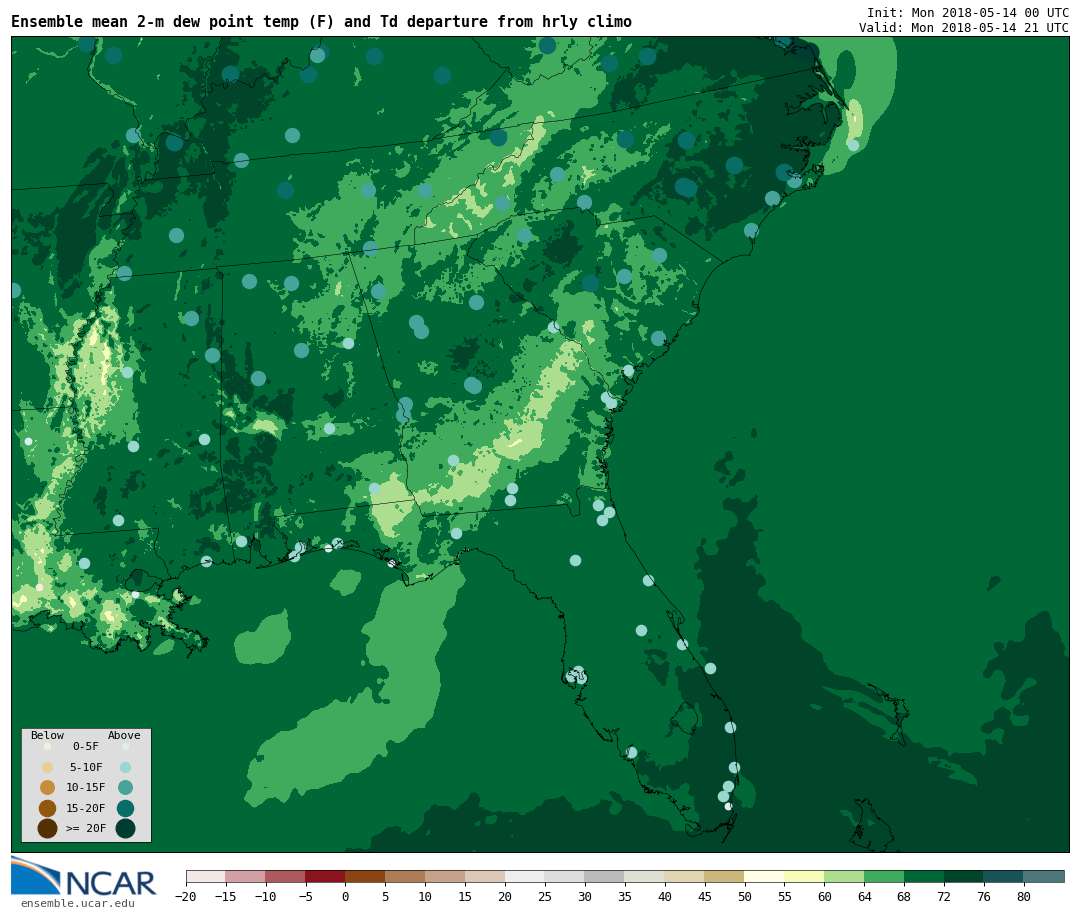
Task: Click the colorbar label '72'
Action: pyautogui.click(x=944, y=896)
